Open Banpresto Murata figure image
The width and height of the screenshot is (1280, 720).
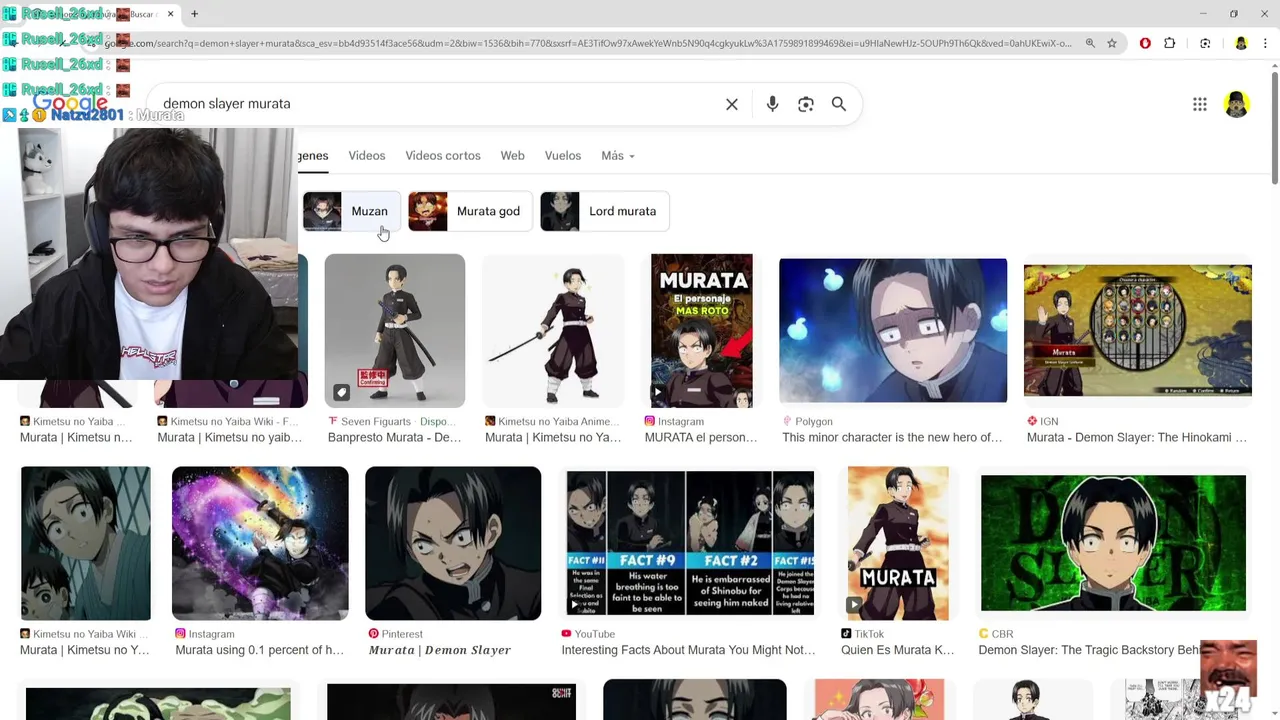(x=395, y=330)
